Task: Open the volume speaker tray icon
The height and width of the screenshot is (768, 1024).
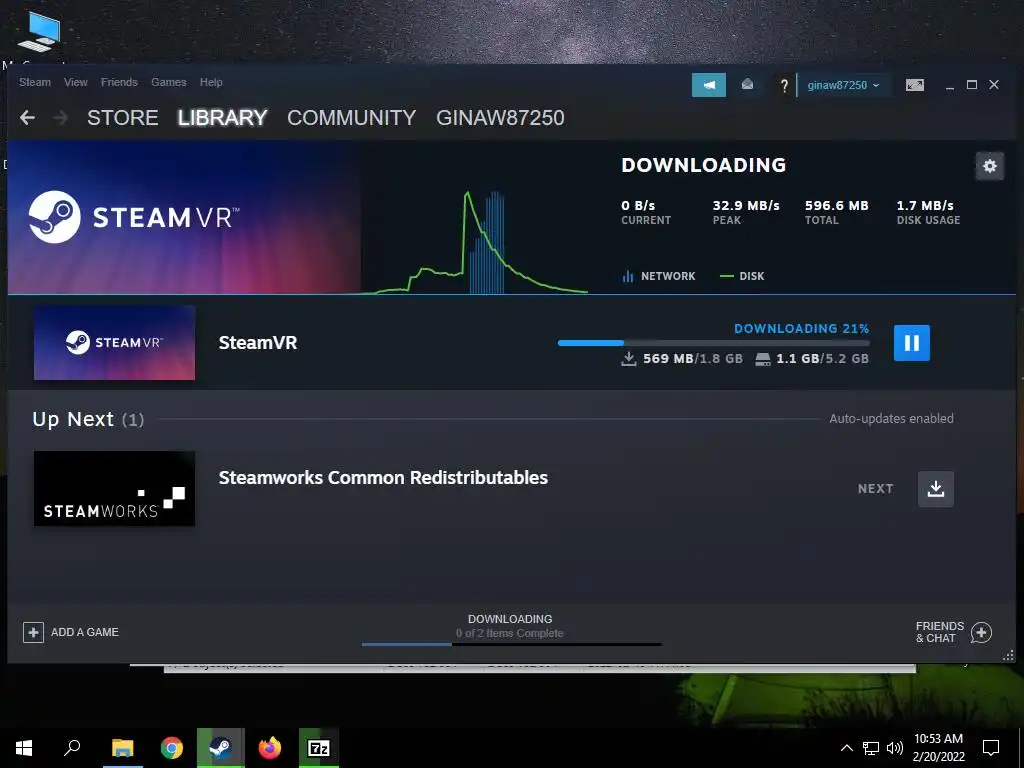Action: coord(895,748)
